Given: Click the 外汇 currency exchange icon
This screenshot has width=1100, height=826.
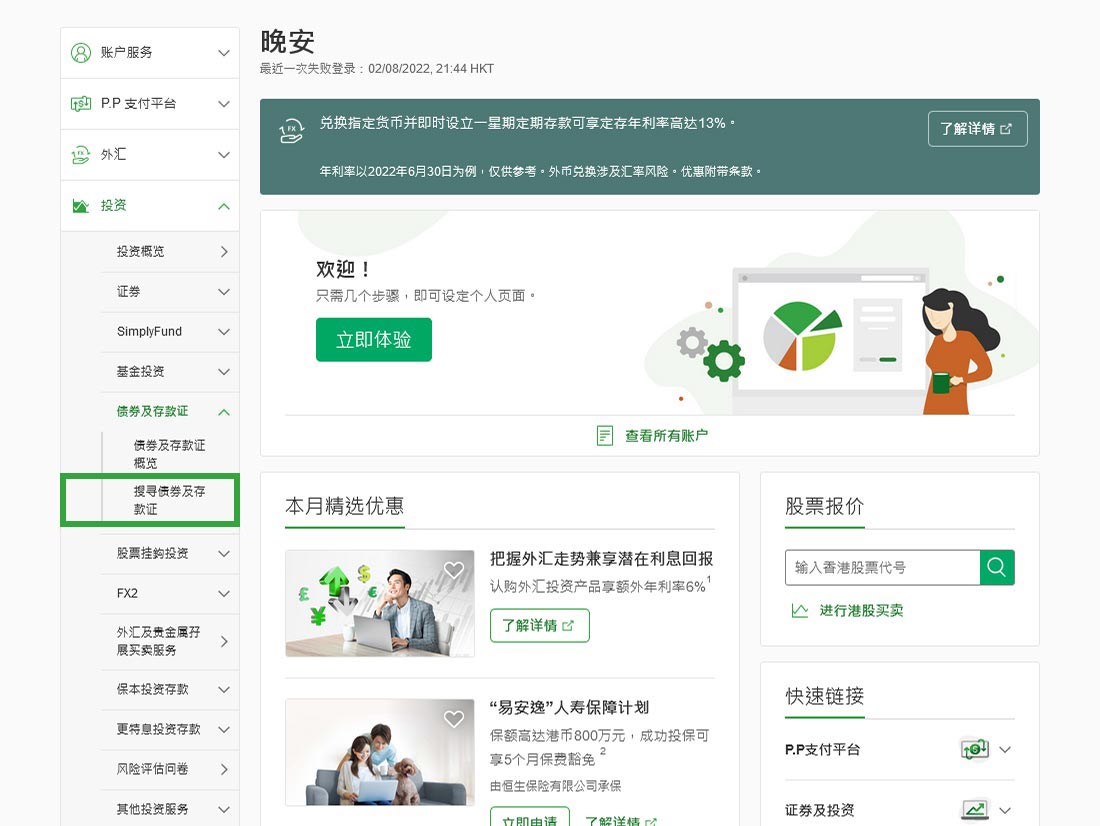Looking at the screenshot, I should coord(81,154).
